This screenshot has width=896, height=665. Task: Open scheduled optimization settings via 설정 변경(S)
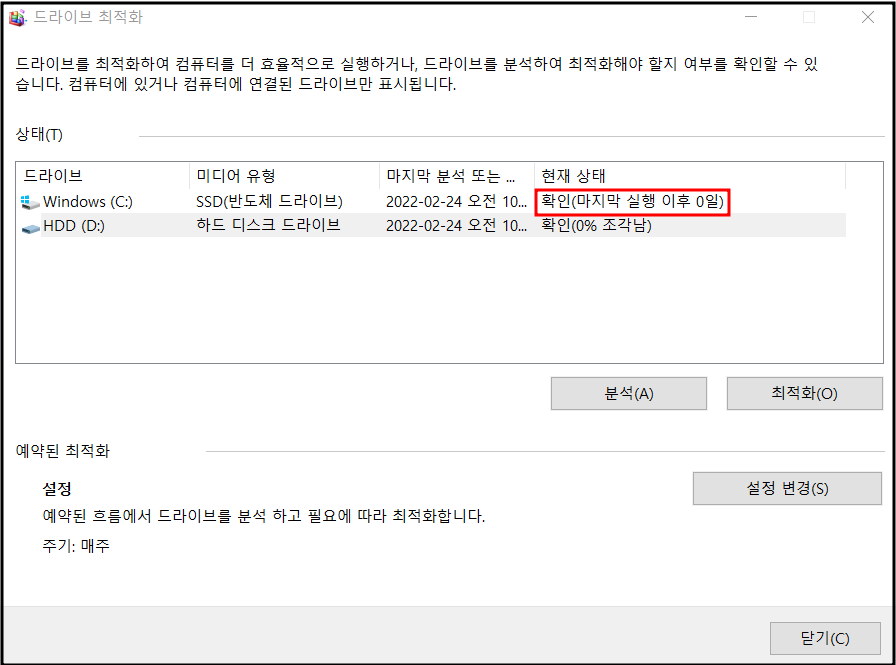(787, 488)
